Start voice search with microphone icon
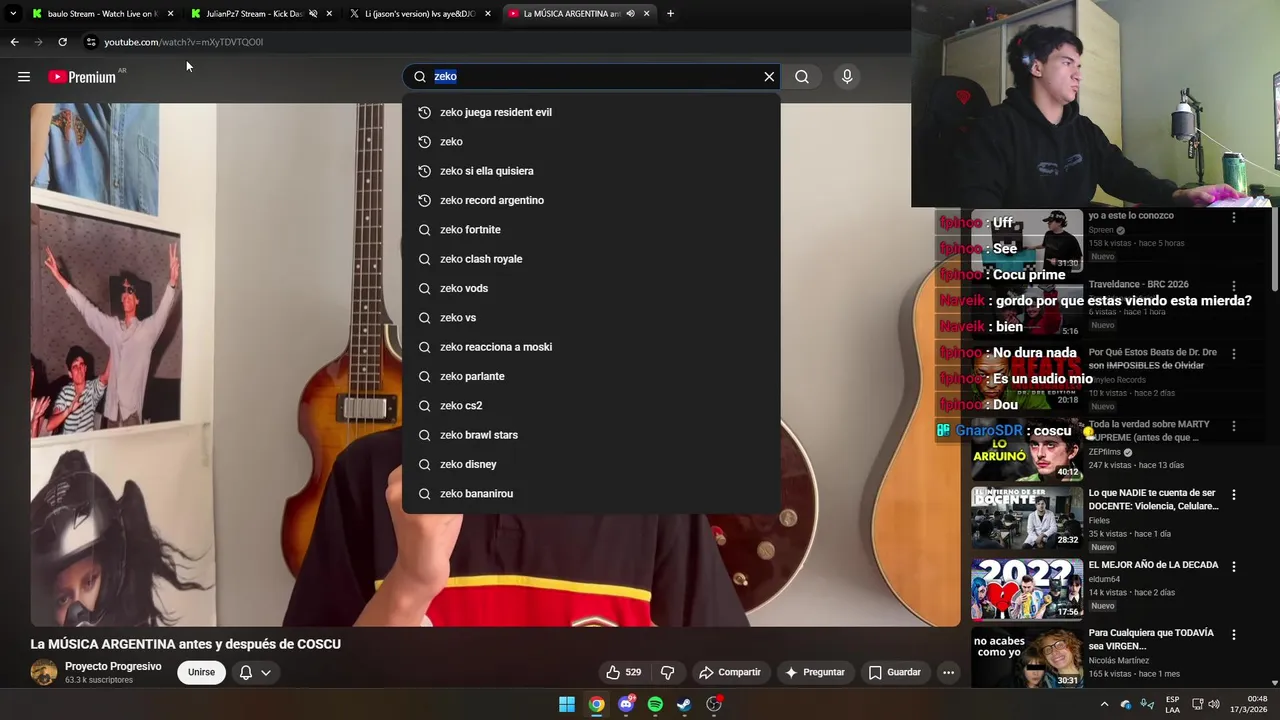 (847, 76)
